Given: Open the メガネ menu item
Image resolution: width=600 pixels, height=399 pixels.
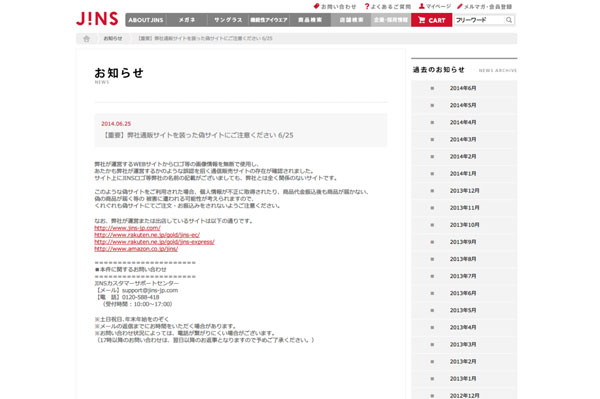Looking at the screenshot, I should 187,20.
